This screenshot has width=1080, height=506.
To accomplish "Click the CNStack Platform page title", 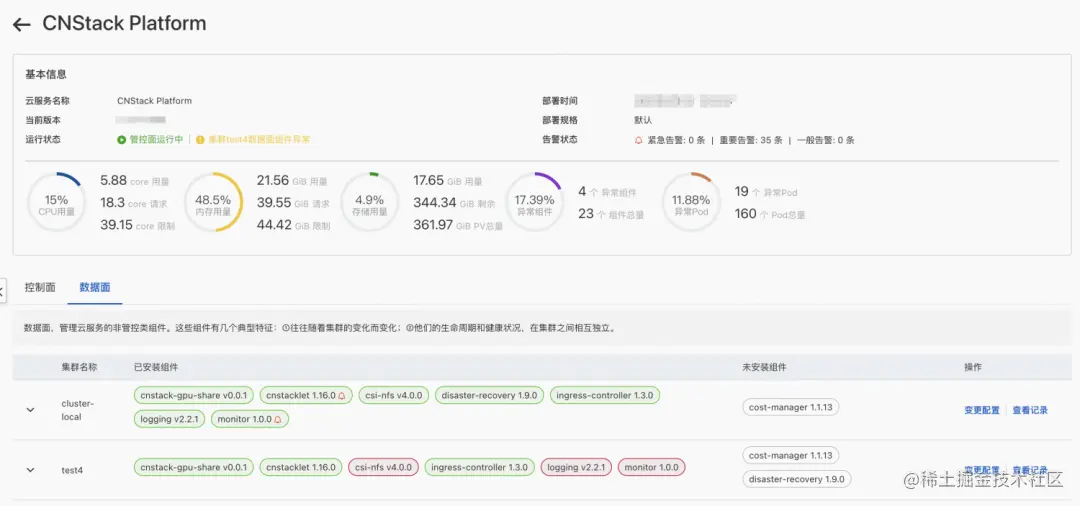I will 124,23.
